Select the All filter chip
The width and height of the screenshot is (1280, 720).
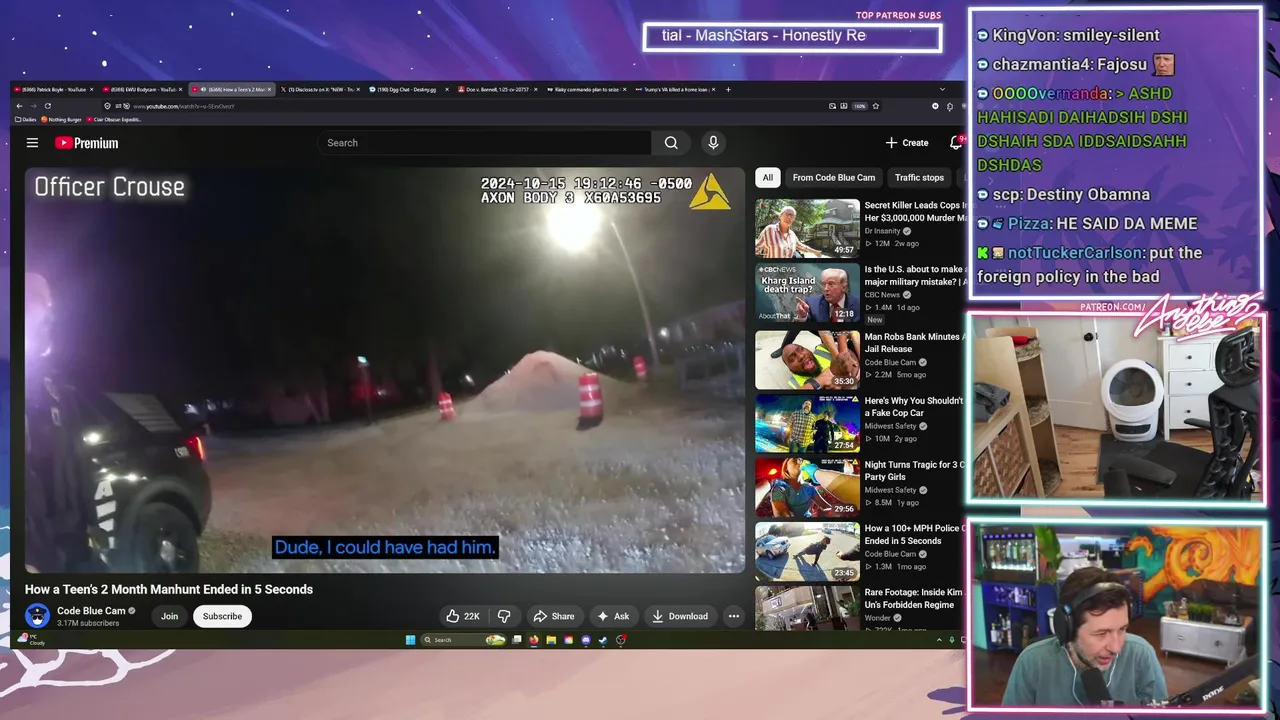[x=767, y=177]
